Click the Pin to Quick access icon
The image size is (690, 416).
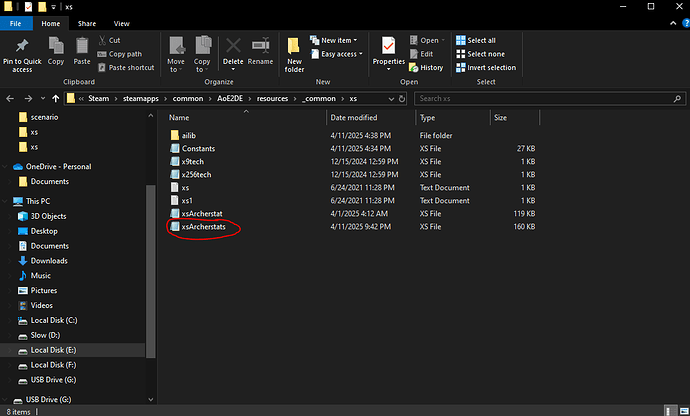(22, 46)
